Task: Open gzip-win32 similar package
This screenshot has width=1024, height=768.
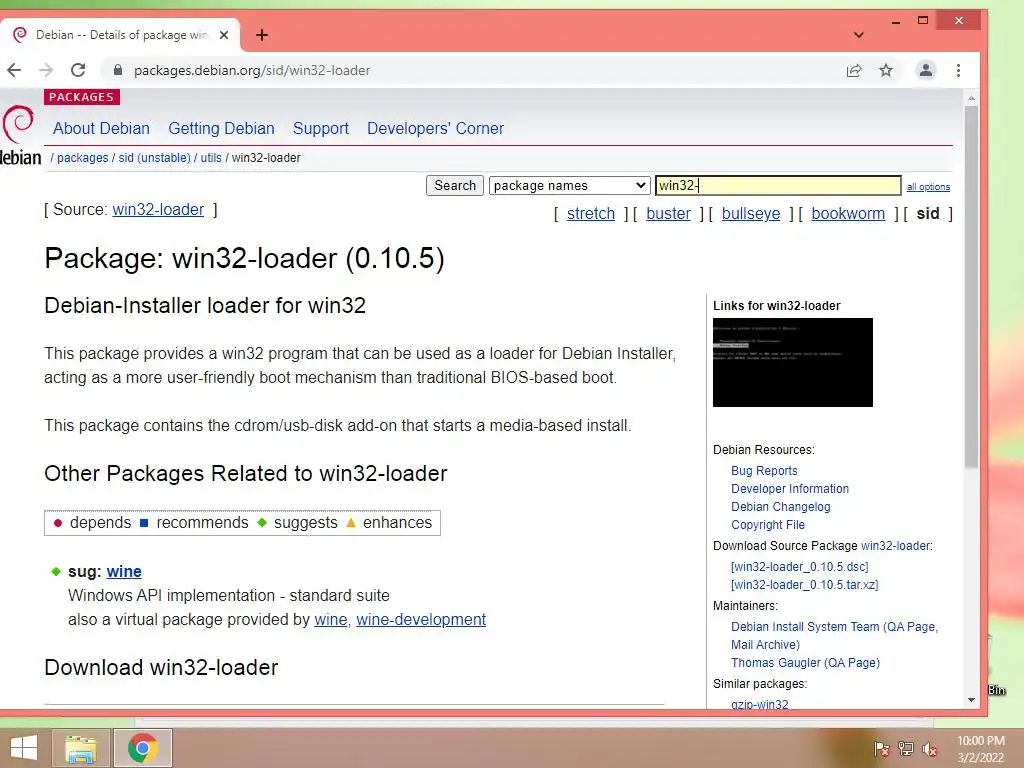Action: 760,705
